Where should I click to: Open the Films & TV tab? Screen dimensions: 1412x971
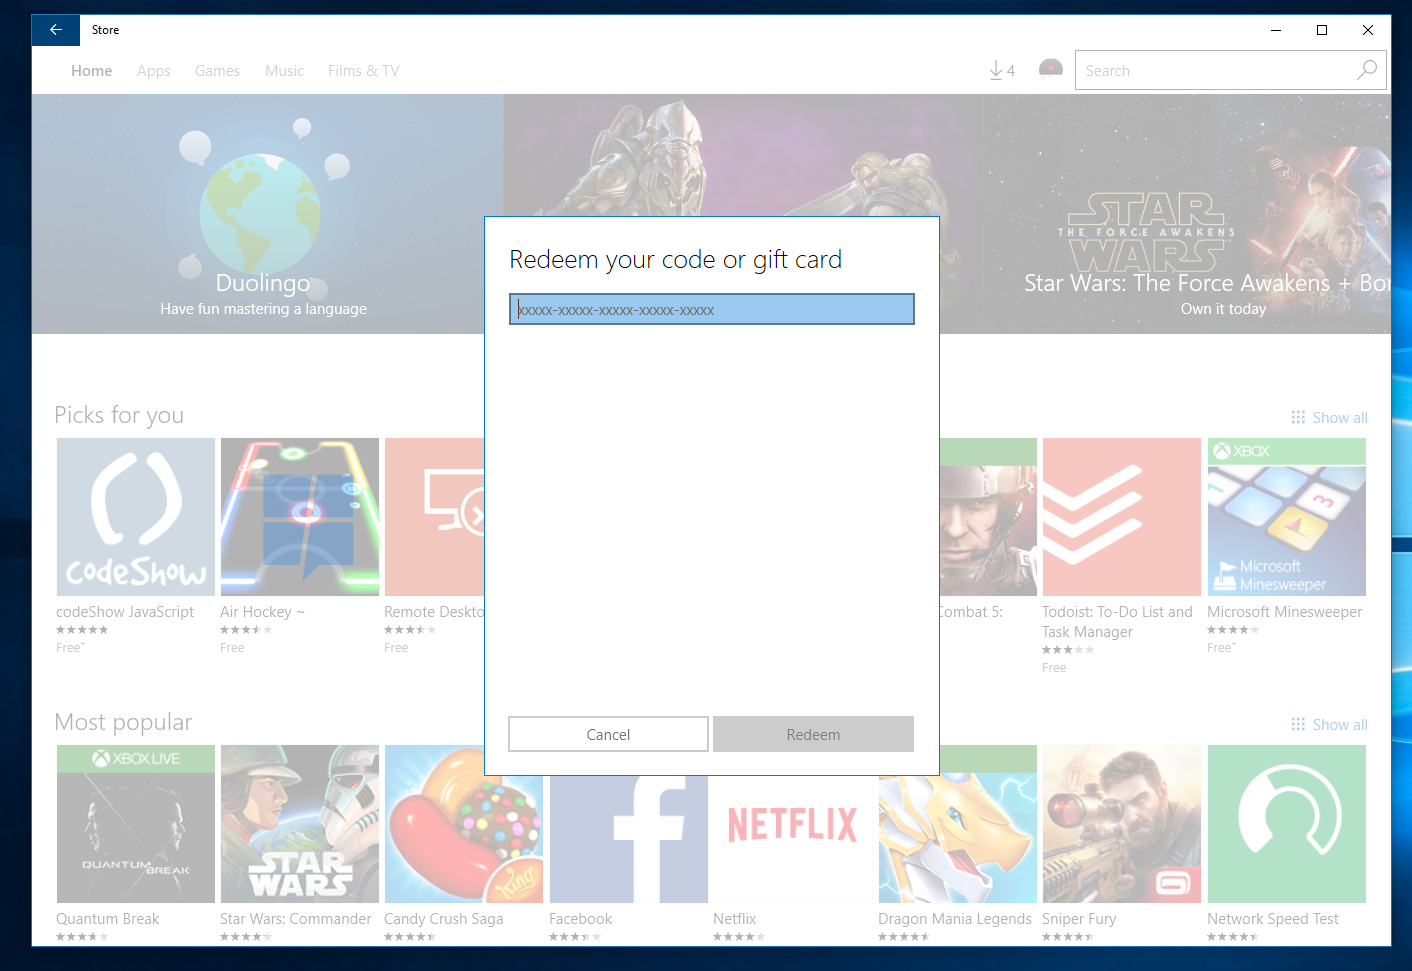pyautogui.click(x=363, y=71)
